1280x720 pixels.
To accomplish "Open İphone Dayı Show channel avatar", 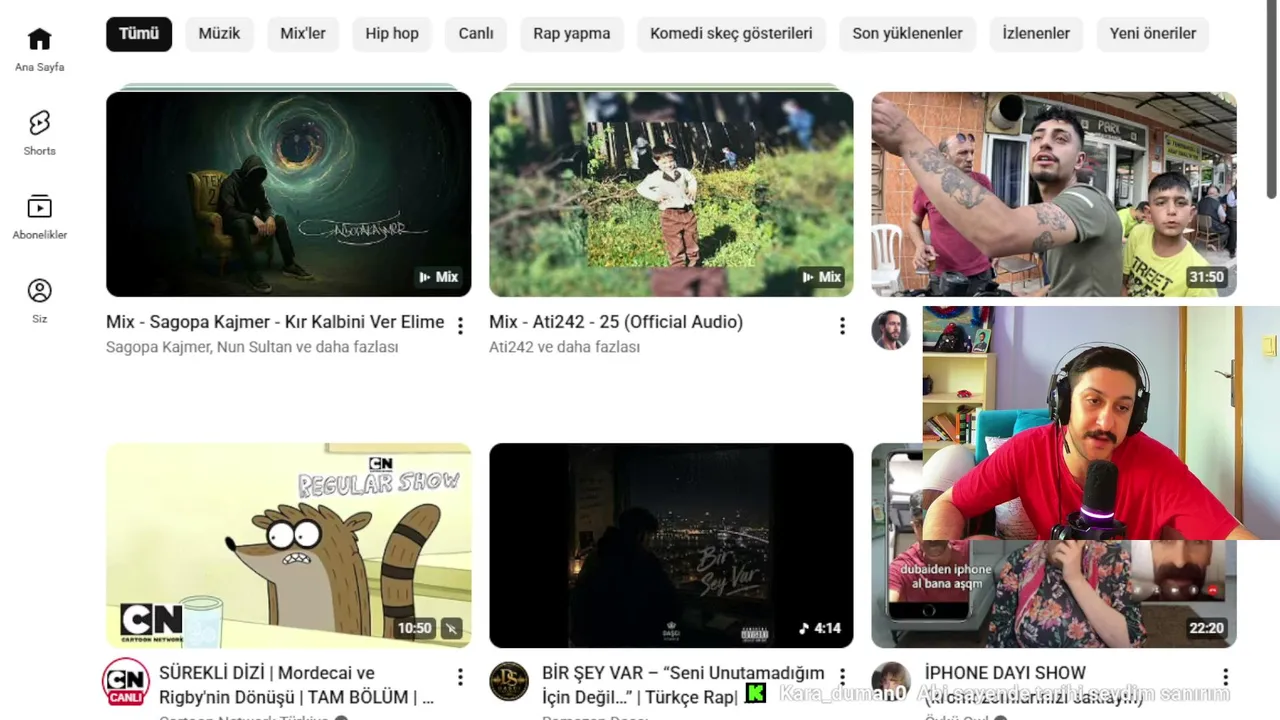I will [x=891, y=681].
